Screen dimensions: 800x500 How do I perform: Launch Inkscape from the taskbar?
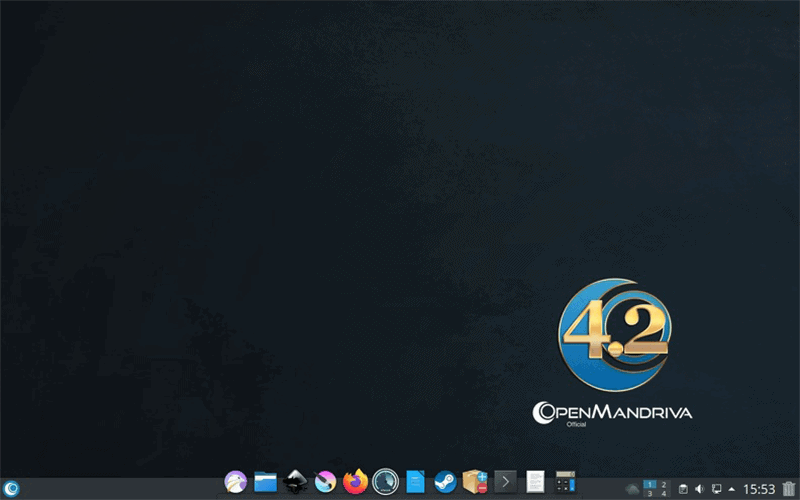[295, 483]
